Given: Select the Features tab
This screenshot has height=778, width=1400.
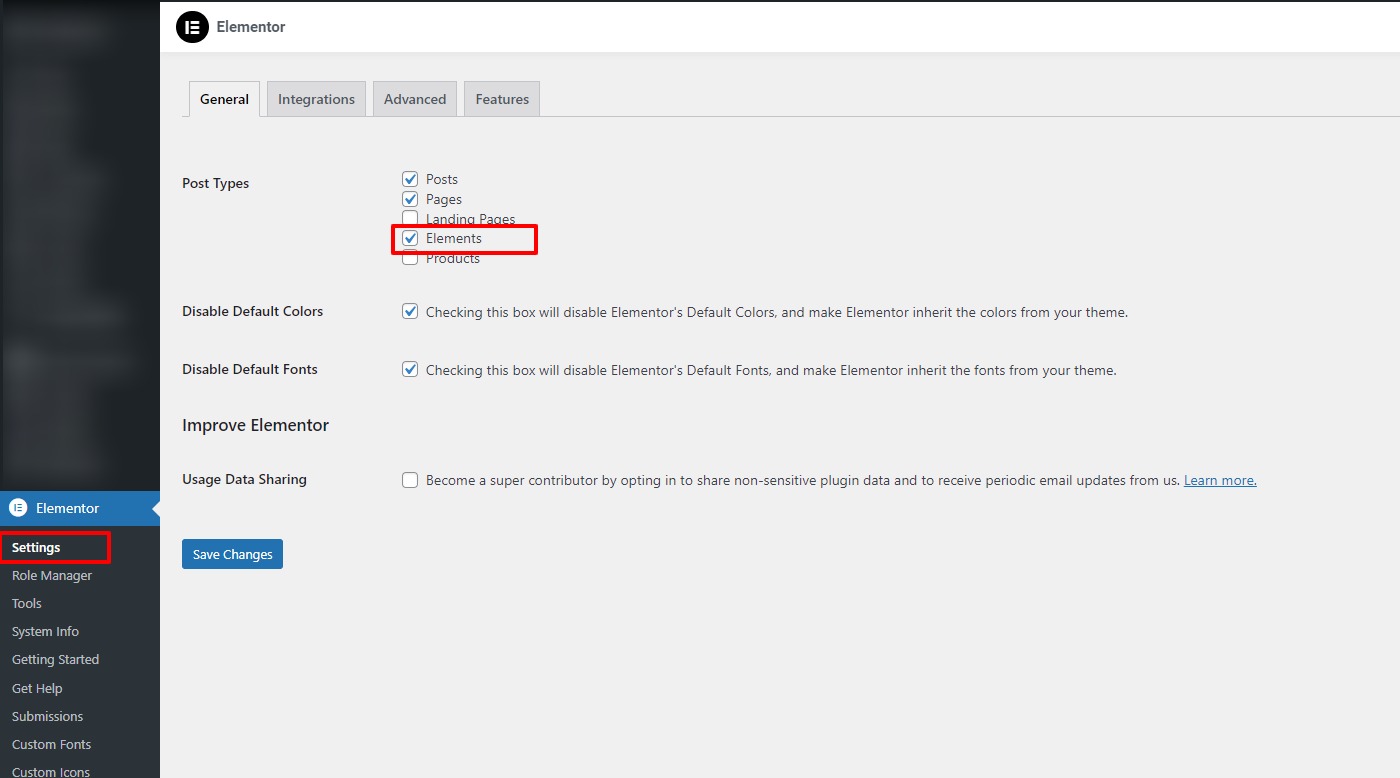Looking at the screenshot, I should pos(502,99).
